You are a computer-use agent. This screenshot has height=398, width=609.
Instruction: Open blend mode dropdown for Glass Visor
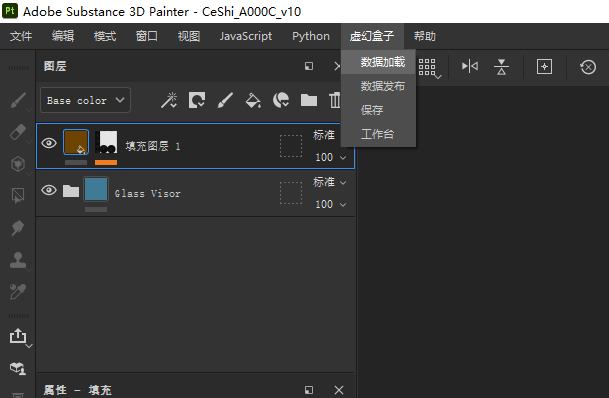tap(343, 182)
